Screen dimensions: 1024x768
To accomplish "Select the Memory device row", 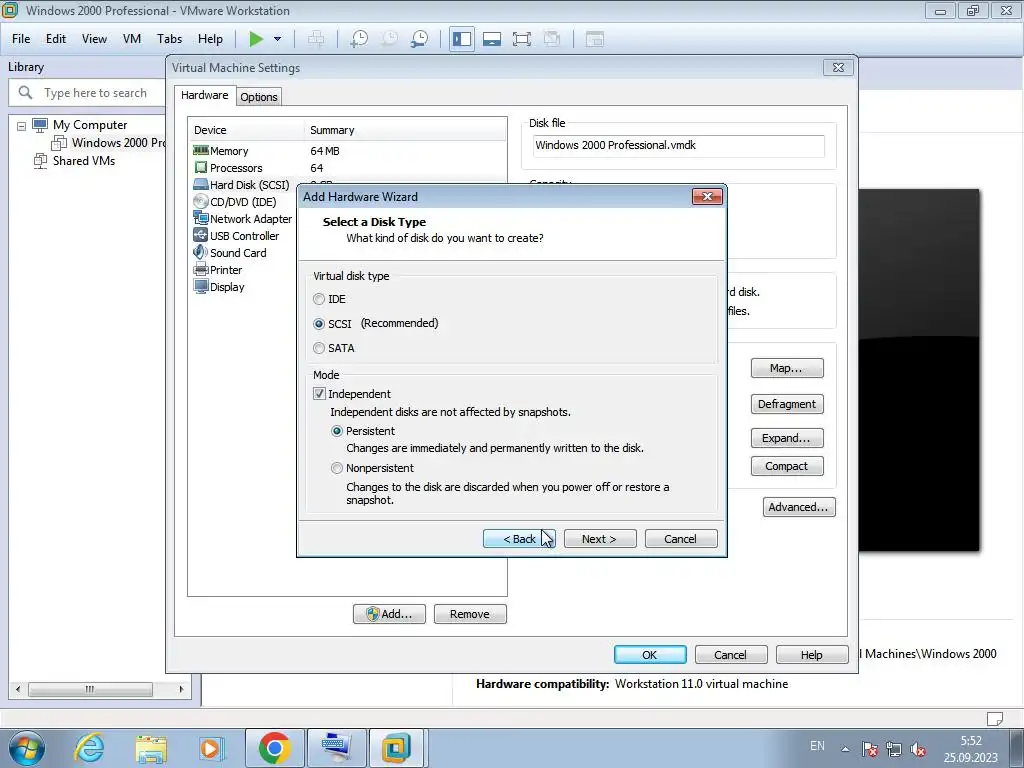I will click(x=347, y=151).
